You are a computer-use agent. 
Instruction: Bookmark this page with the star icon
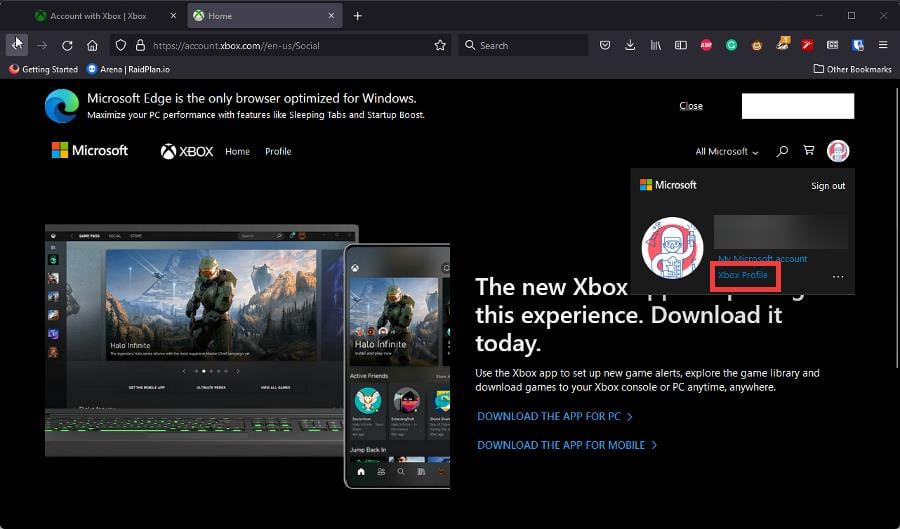(x=440, y=45)
